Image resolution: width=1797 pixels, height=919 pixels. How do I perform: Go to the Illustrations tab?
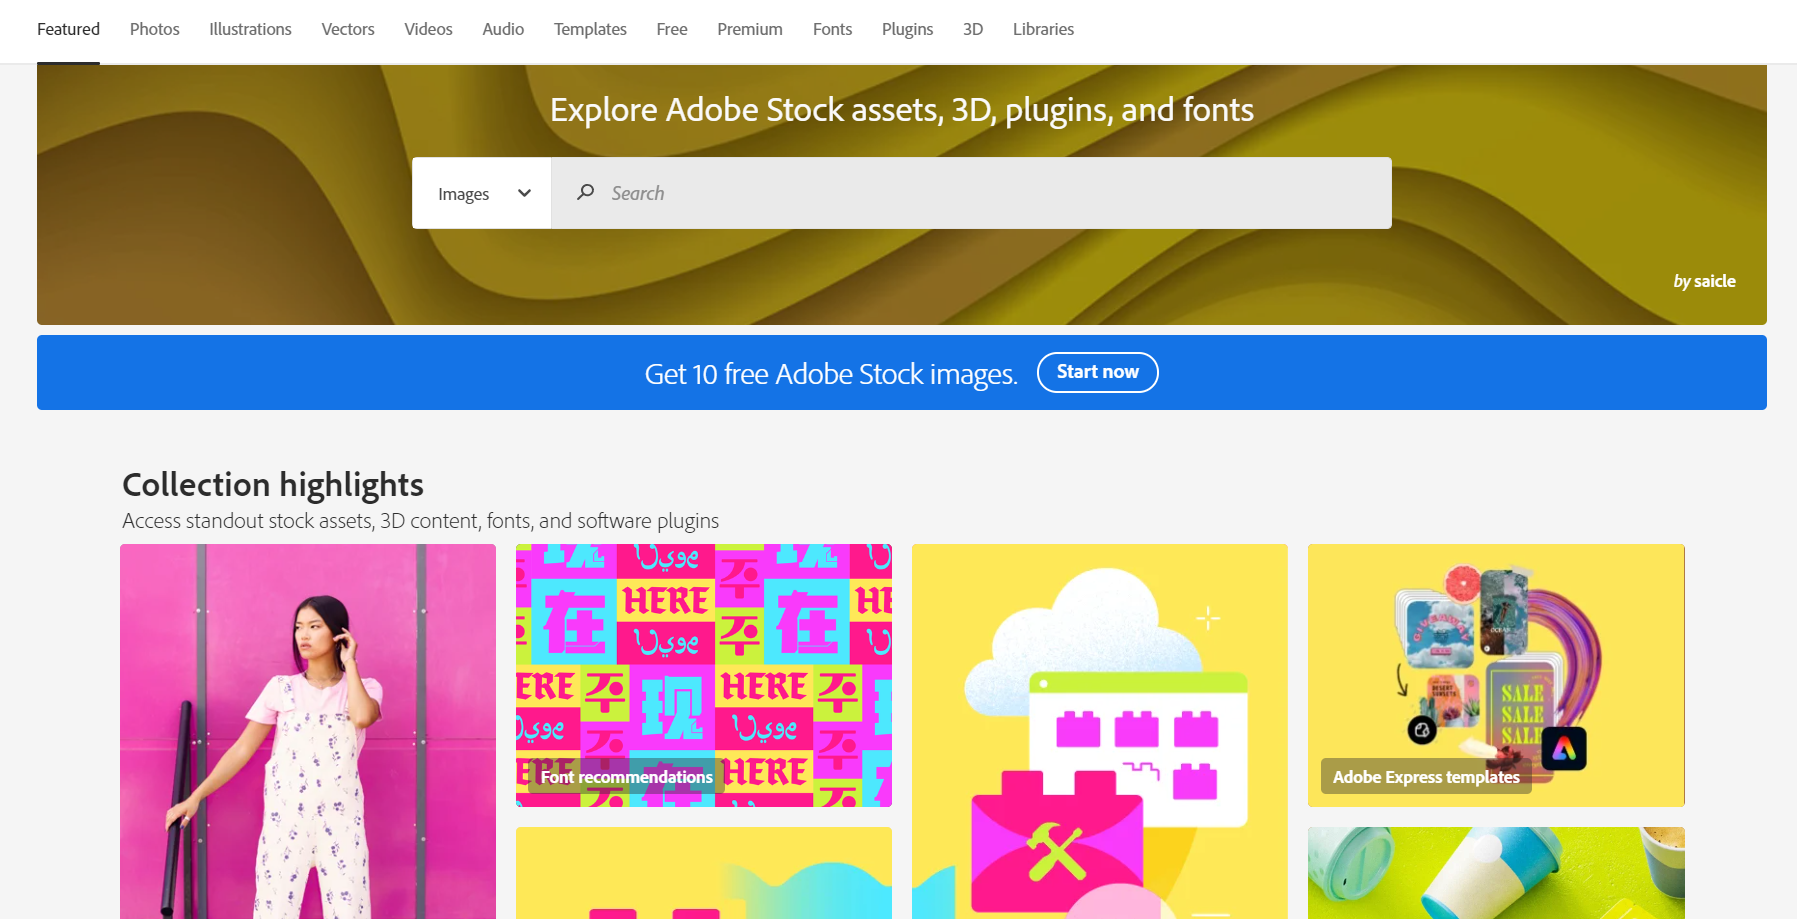pyautogui.click(x=250, y=30)
